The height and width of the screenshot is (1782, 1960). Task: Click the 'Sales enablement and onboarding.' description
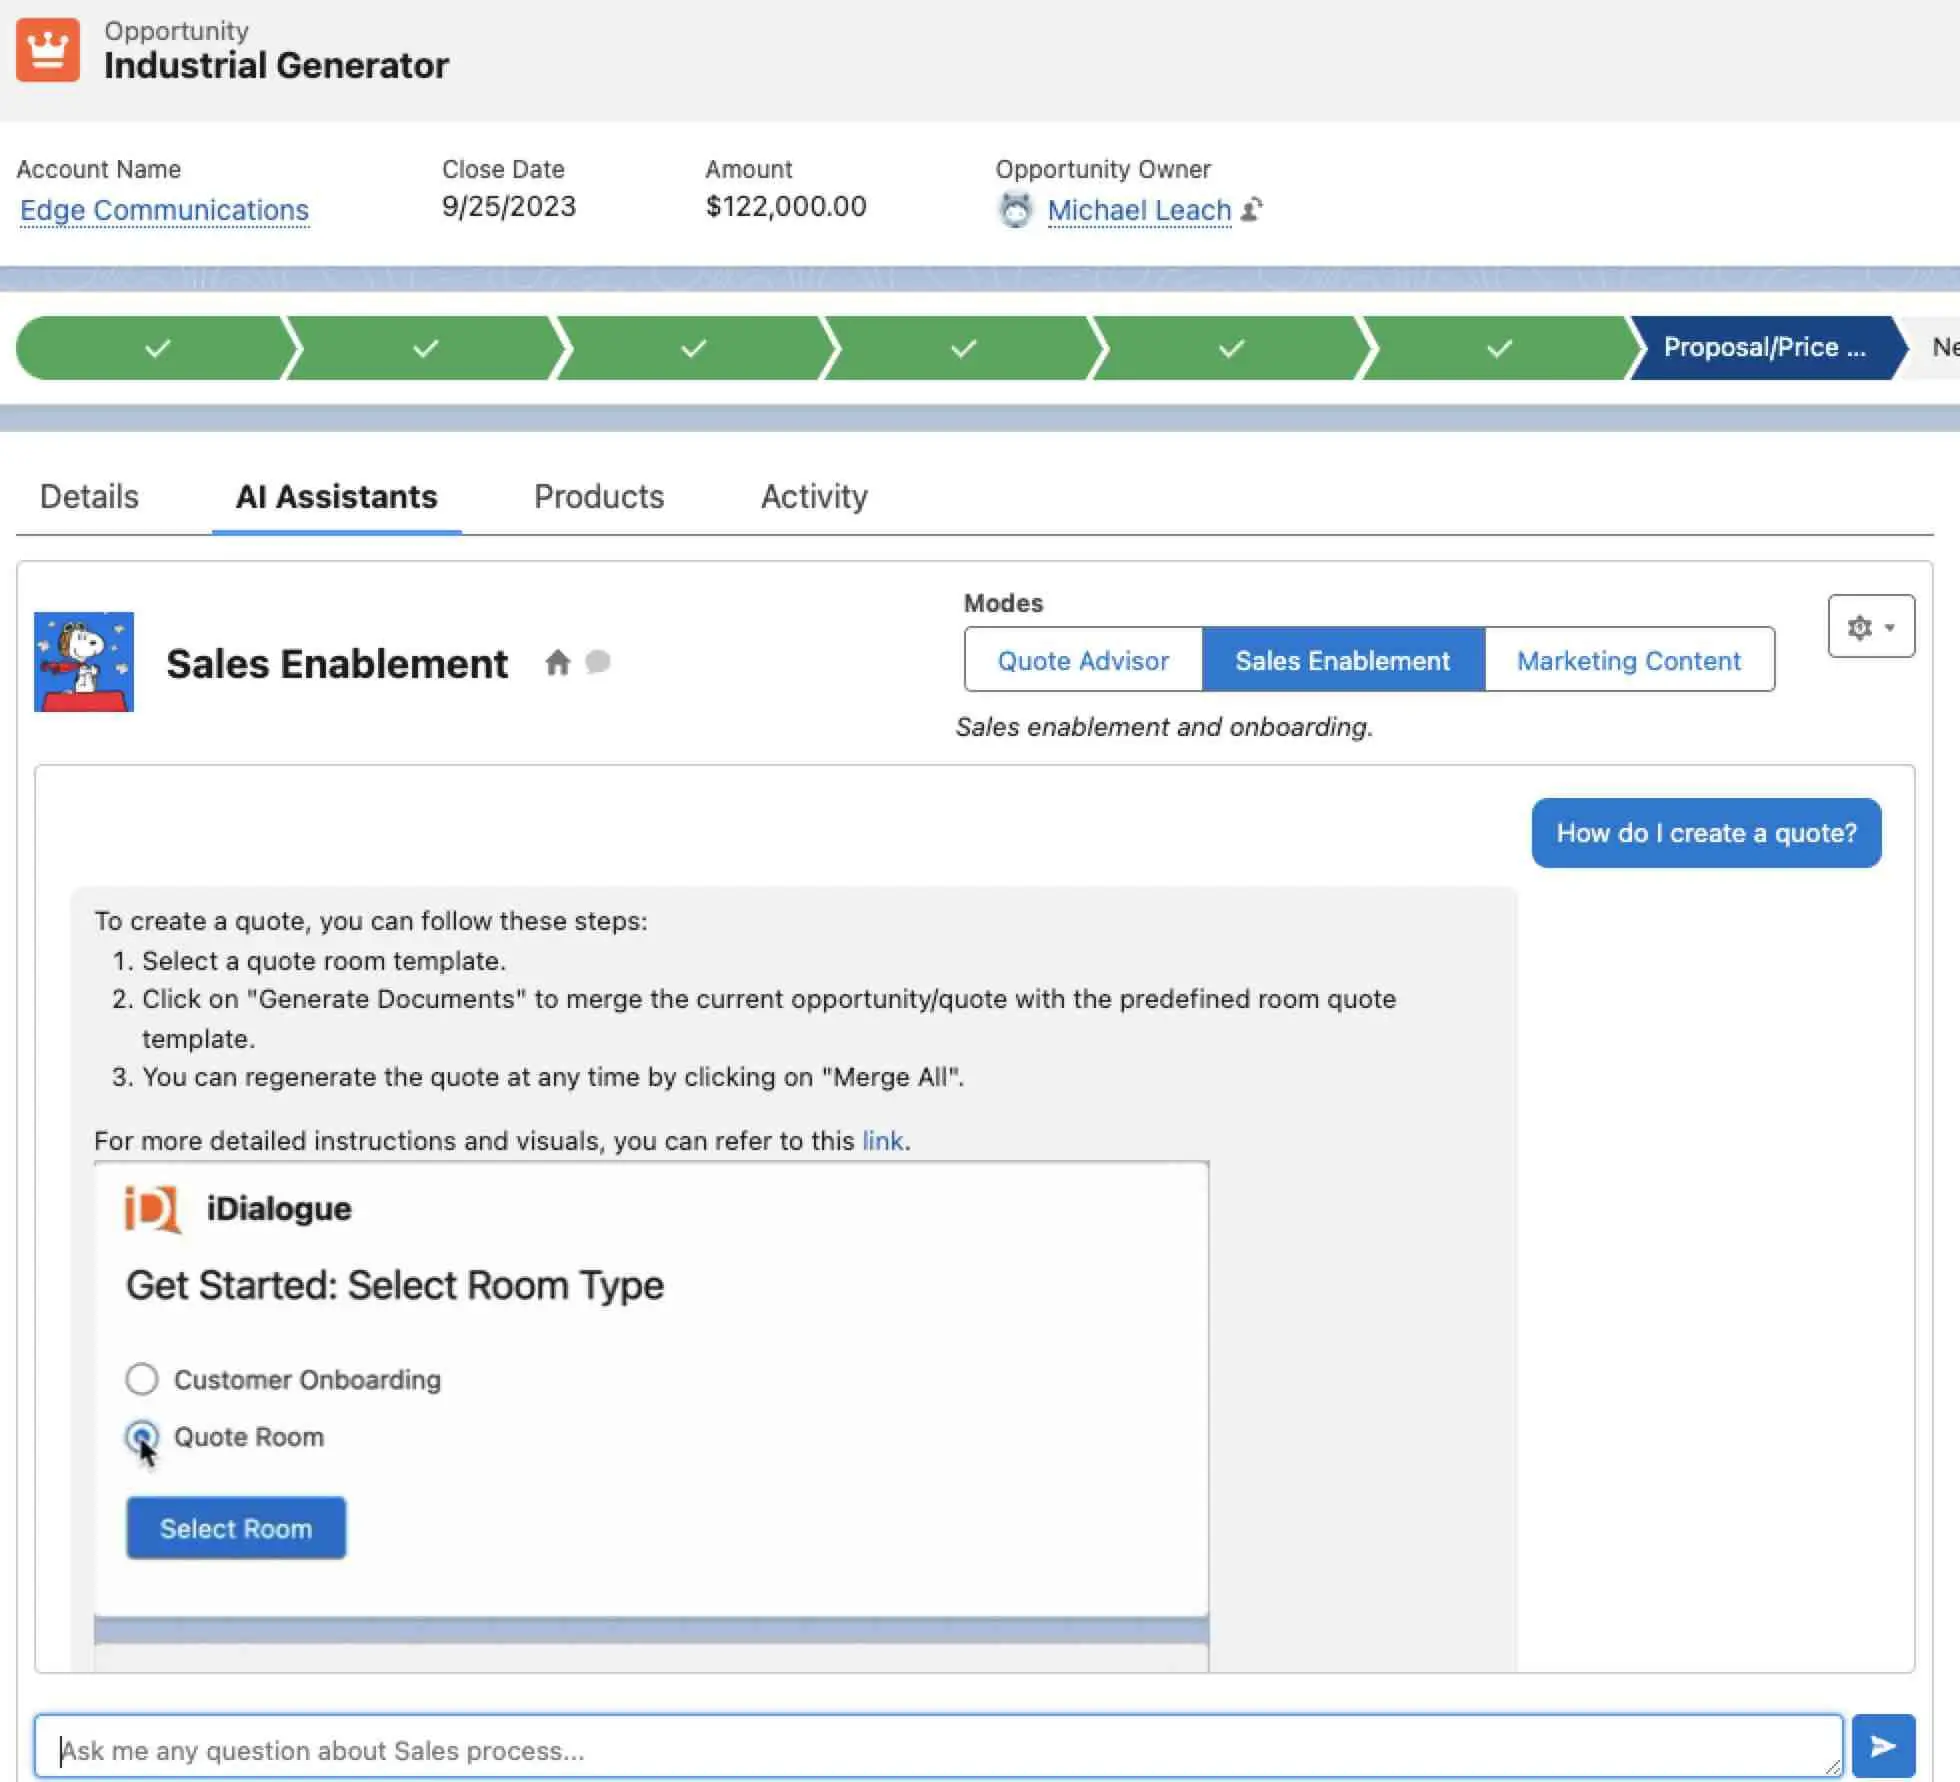click(x=1164, y=727)
